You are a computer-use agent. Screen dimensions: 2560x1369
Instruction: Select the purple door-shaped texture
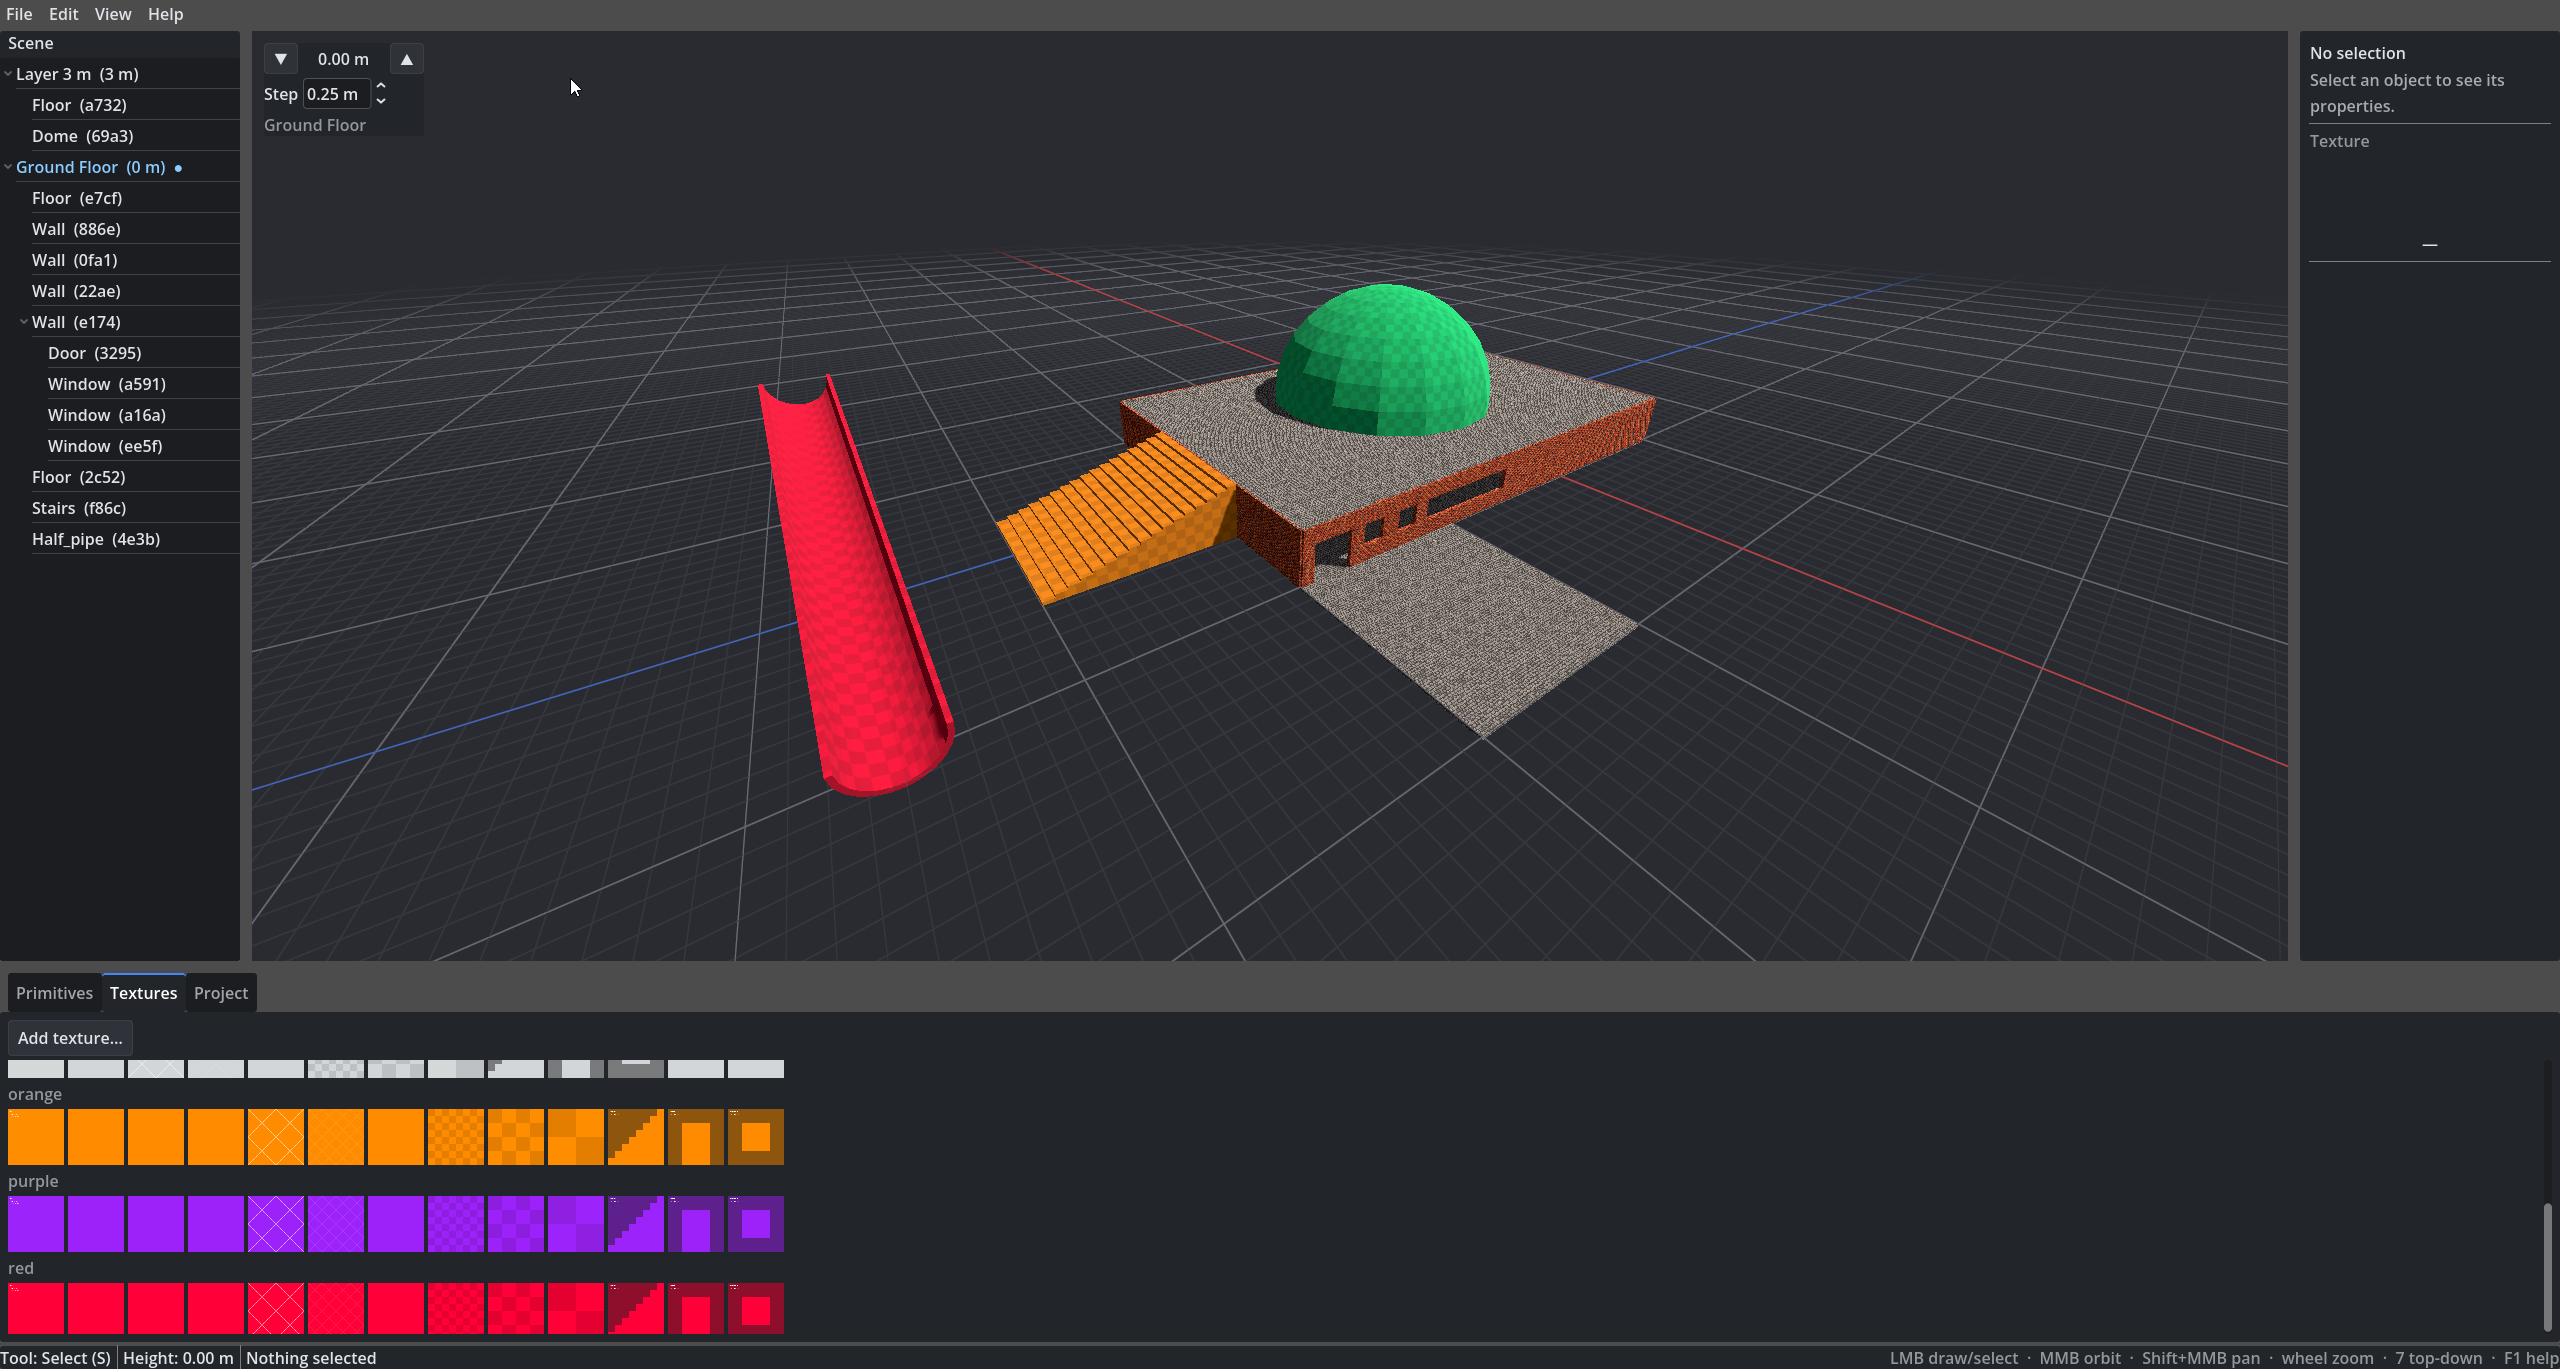coord(696,1224)
